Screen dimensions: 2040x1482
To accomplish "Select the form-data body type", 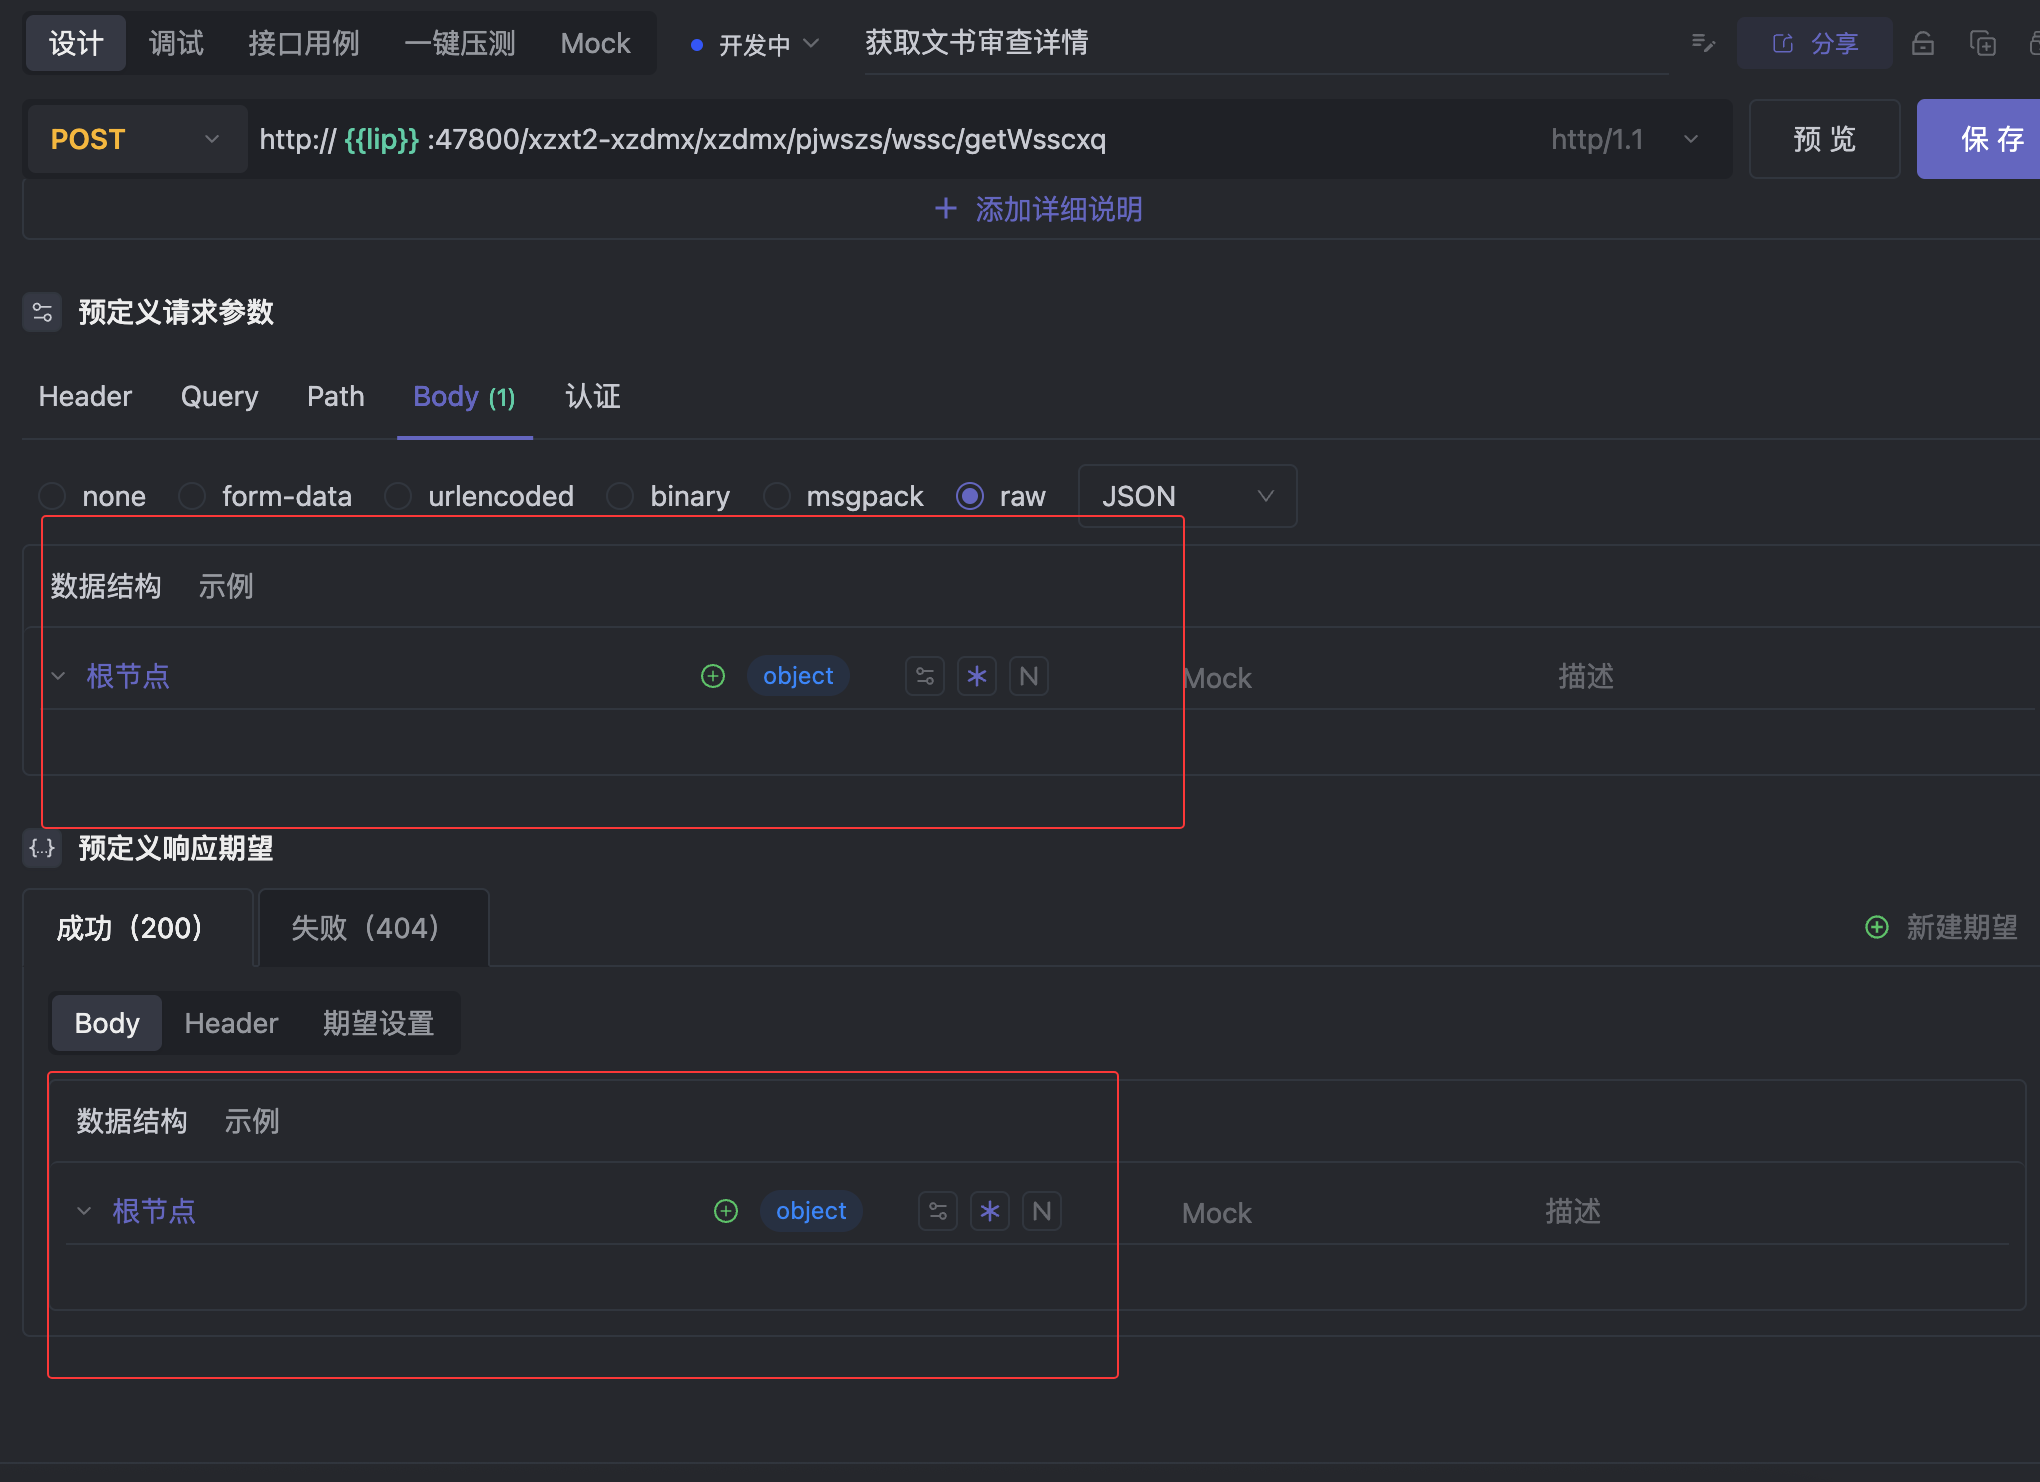I will (192, 496).
